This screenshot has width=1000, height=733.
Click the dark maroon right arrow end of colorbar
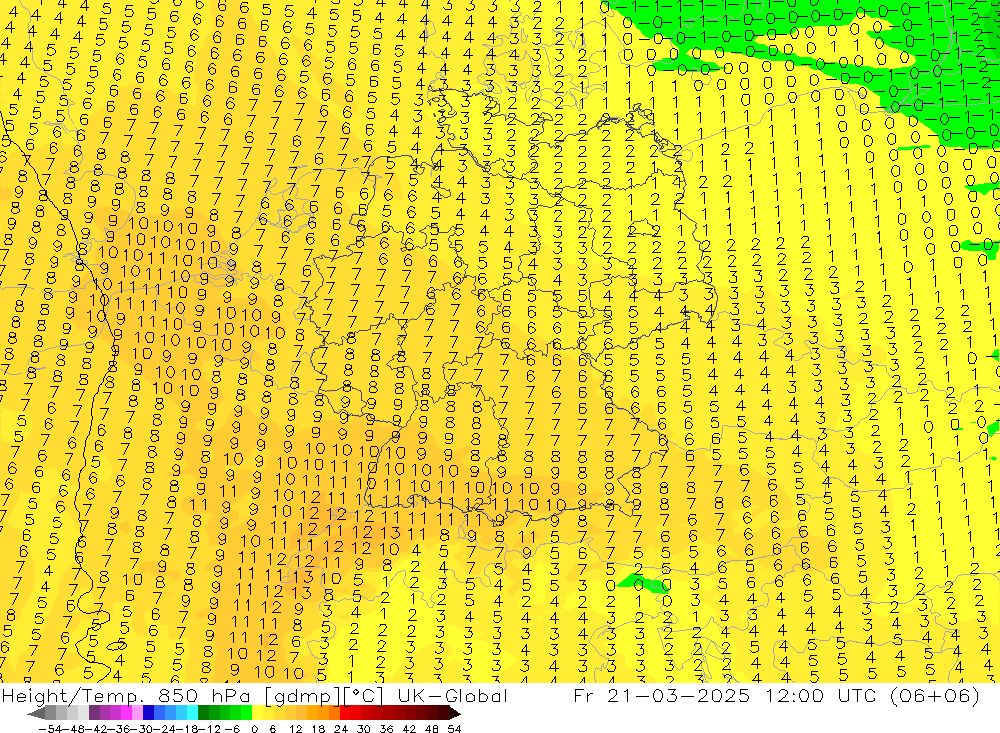tap(455, 713)
